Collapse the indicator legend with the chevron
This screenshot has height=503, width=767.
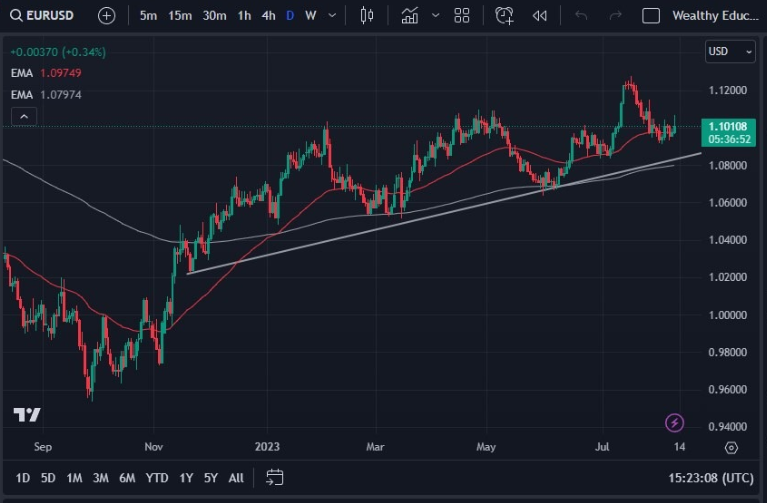pos(24,117)
